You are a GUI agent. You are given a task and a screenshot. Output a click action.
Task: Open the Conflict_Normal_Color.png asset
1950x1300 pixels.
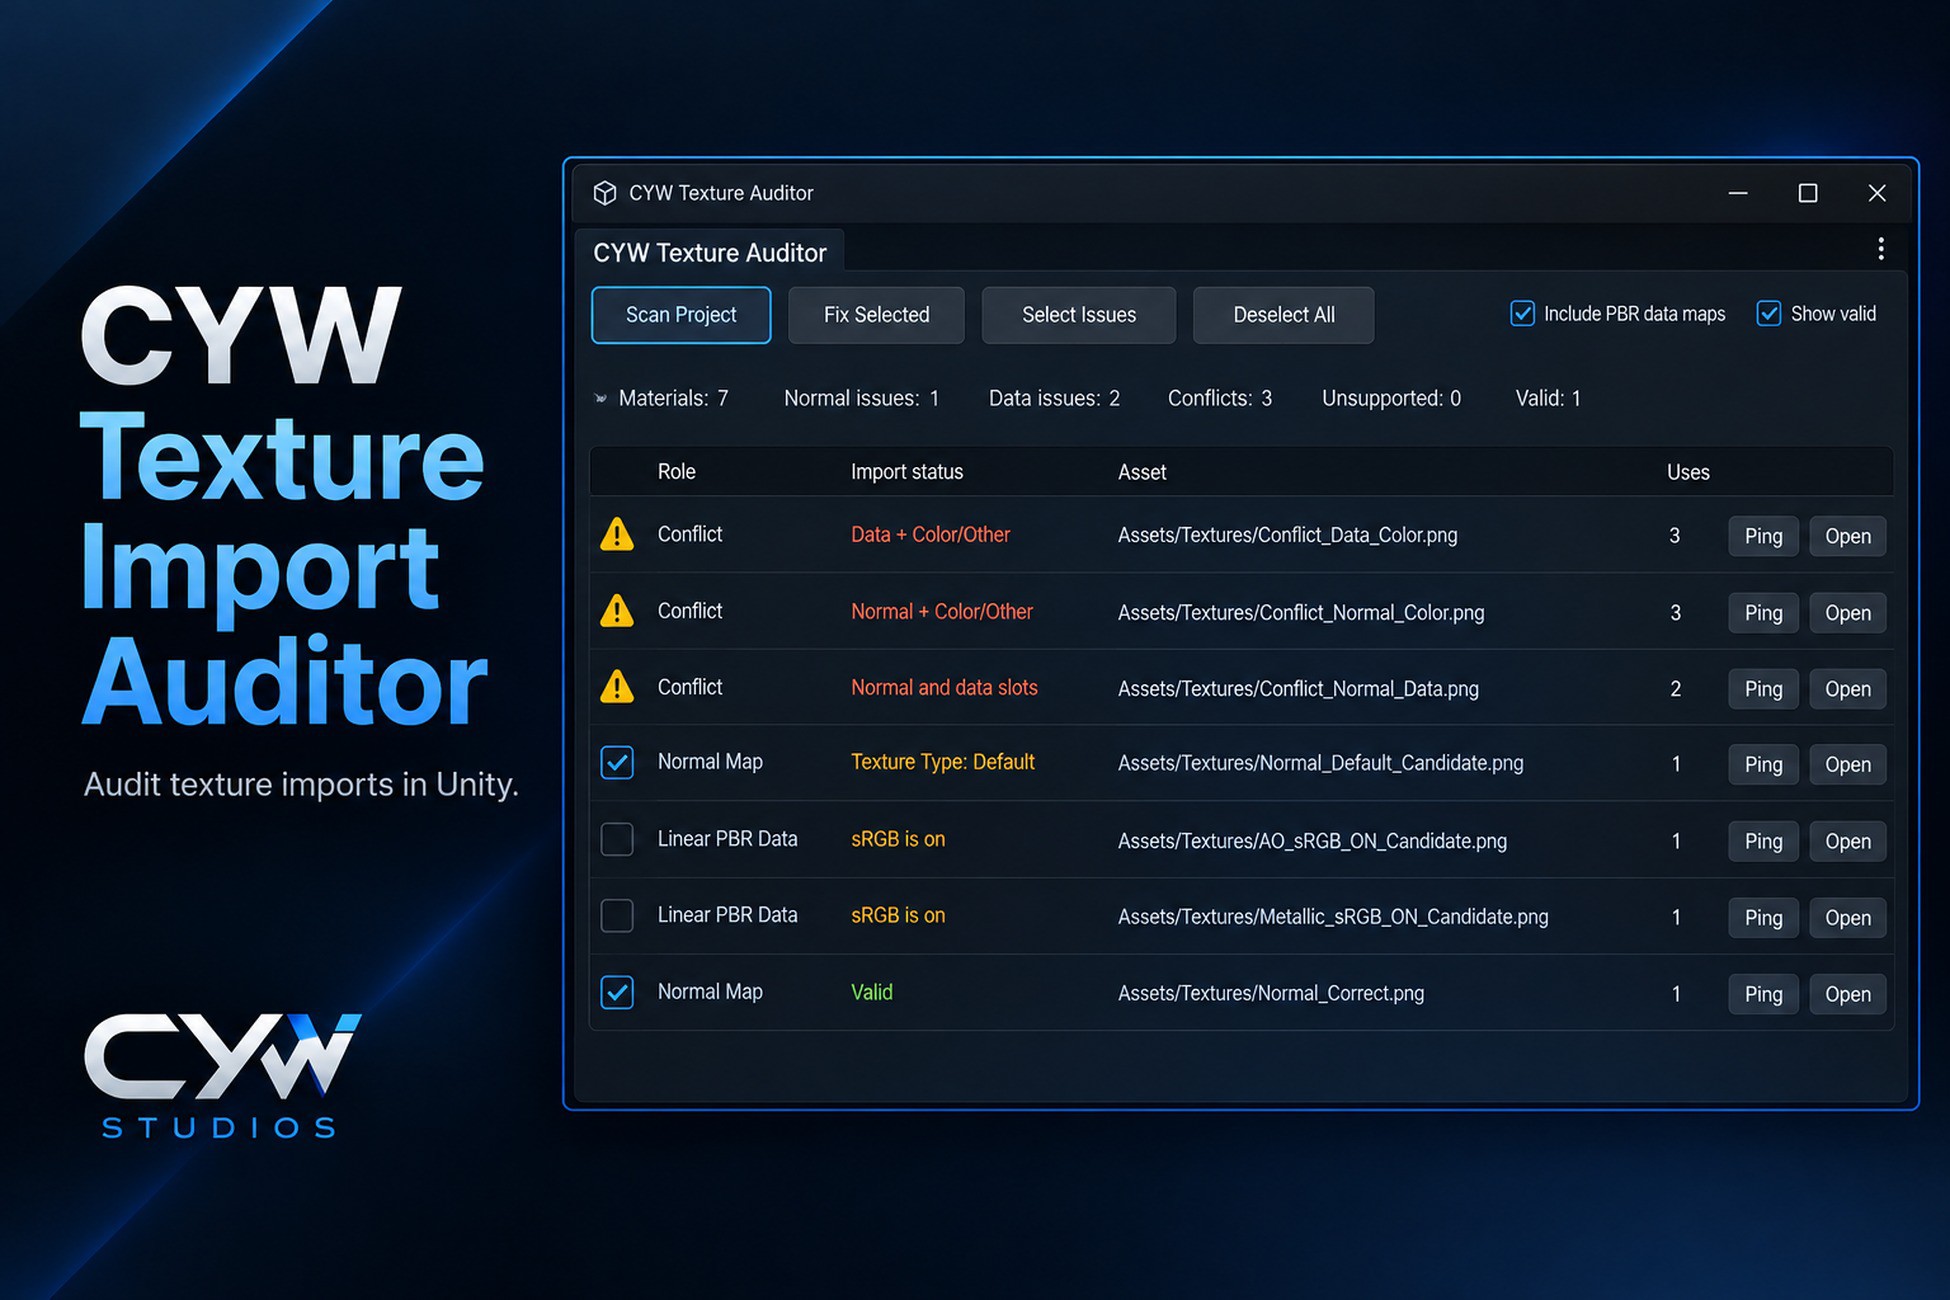click(1848, 613)
